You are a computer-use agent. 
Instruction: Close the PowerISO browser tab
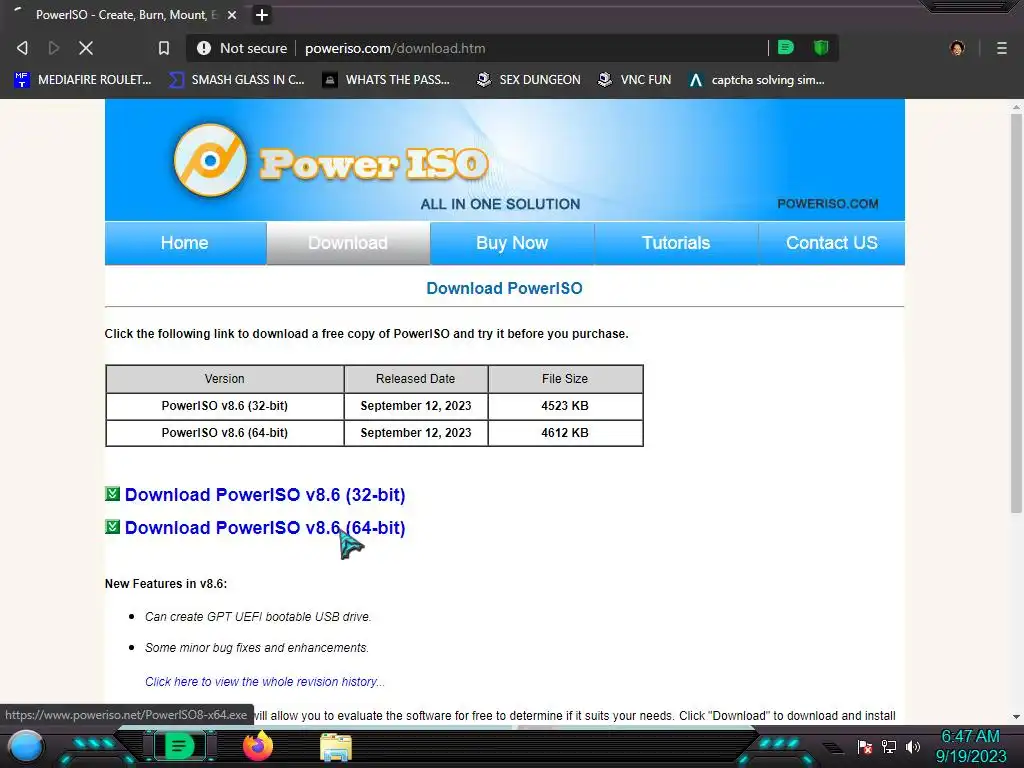pyautogui.click(x=232, y=15)
